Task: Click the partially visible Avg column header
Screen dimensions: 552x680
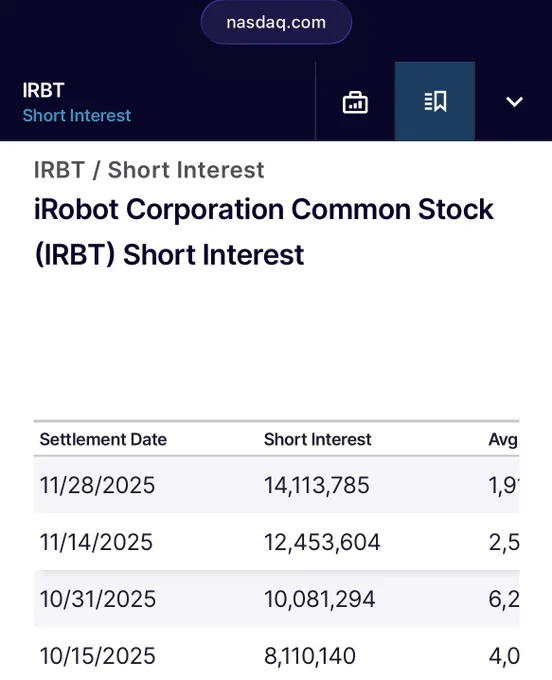Action: (503, 440)
